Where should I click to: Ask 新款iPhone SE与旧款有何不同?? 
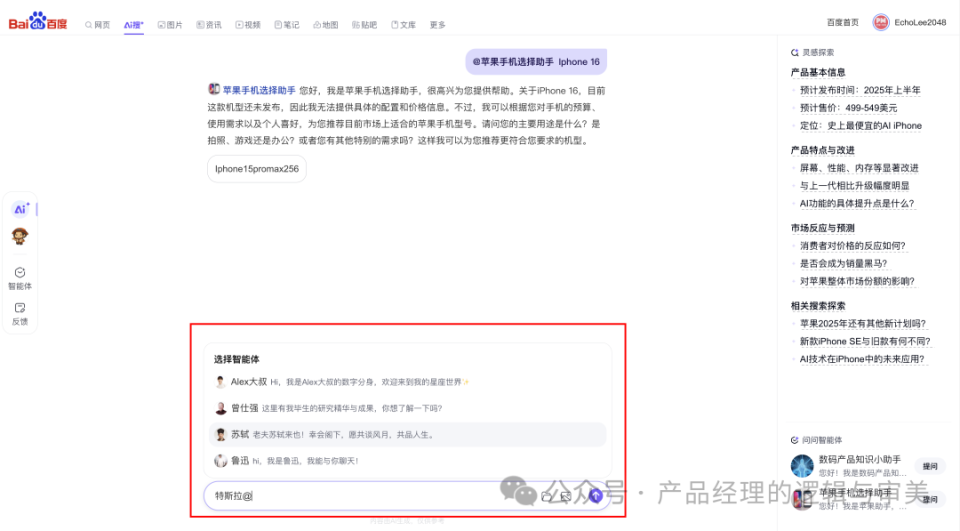(x=864, y=342)
